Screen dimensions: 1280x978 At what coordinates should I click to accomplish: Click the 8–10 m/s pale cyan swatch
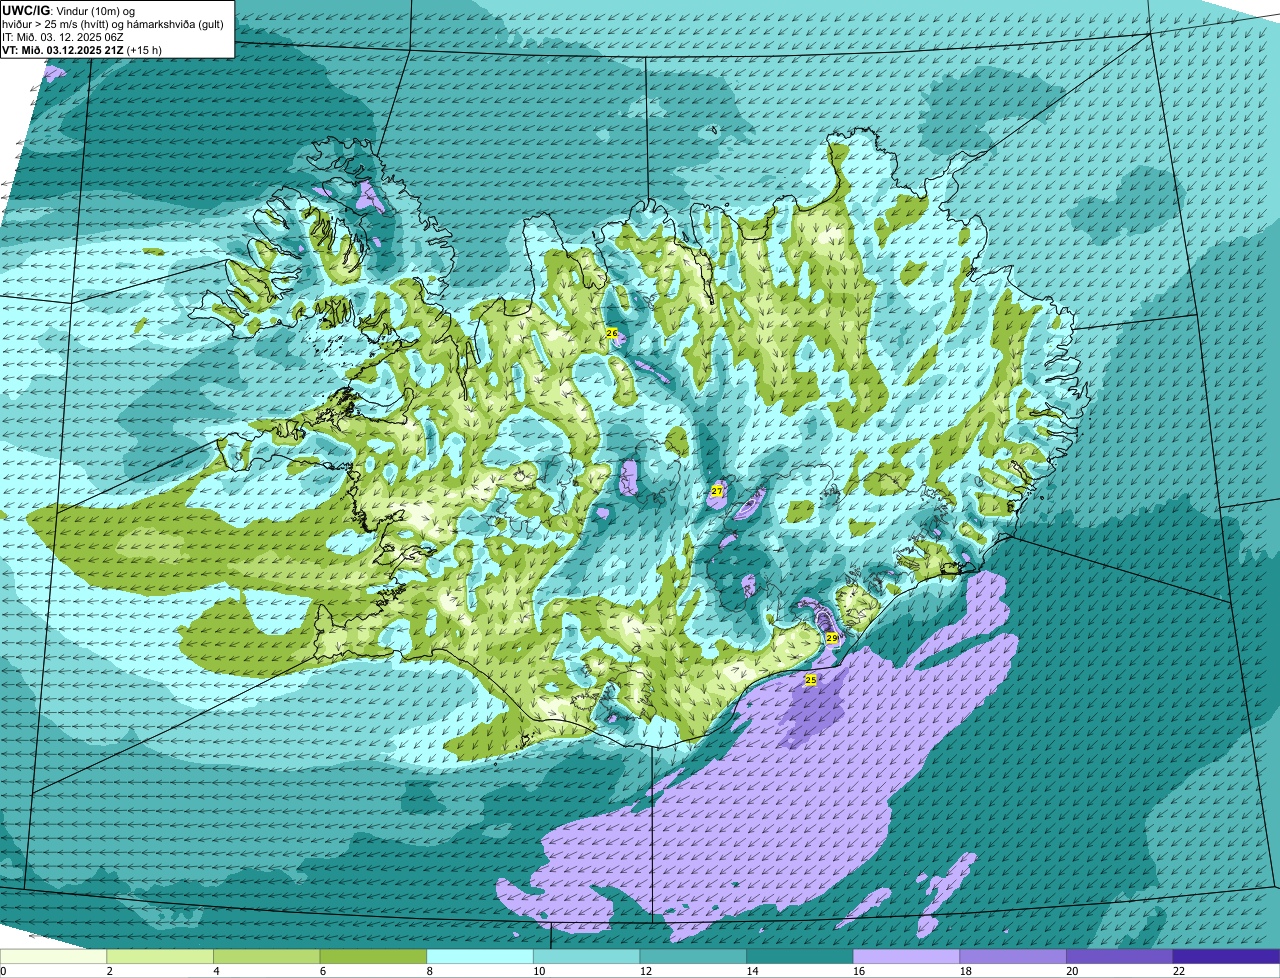(x=480, y=957)
